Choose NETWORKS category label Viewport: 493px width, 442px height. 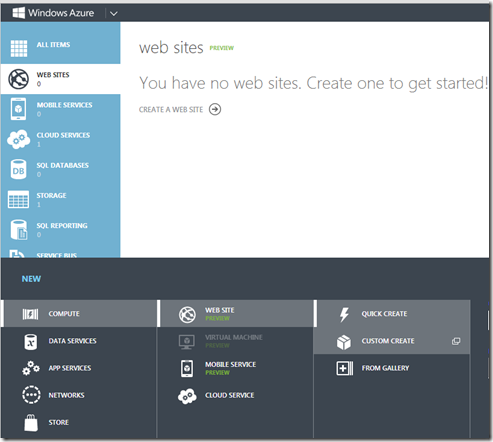click(66, 395)
